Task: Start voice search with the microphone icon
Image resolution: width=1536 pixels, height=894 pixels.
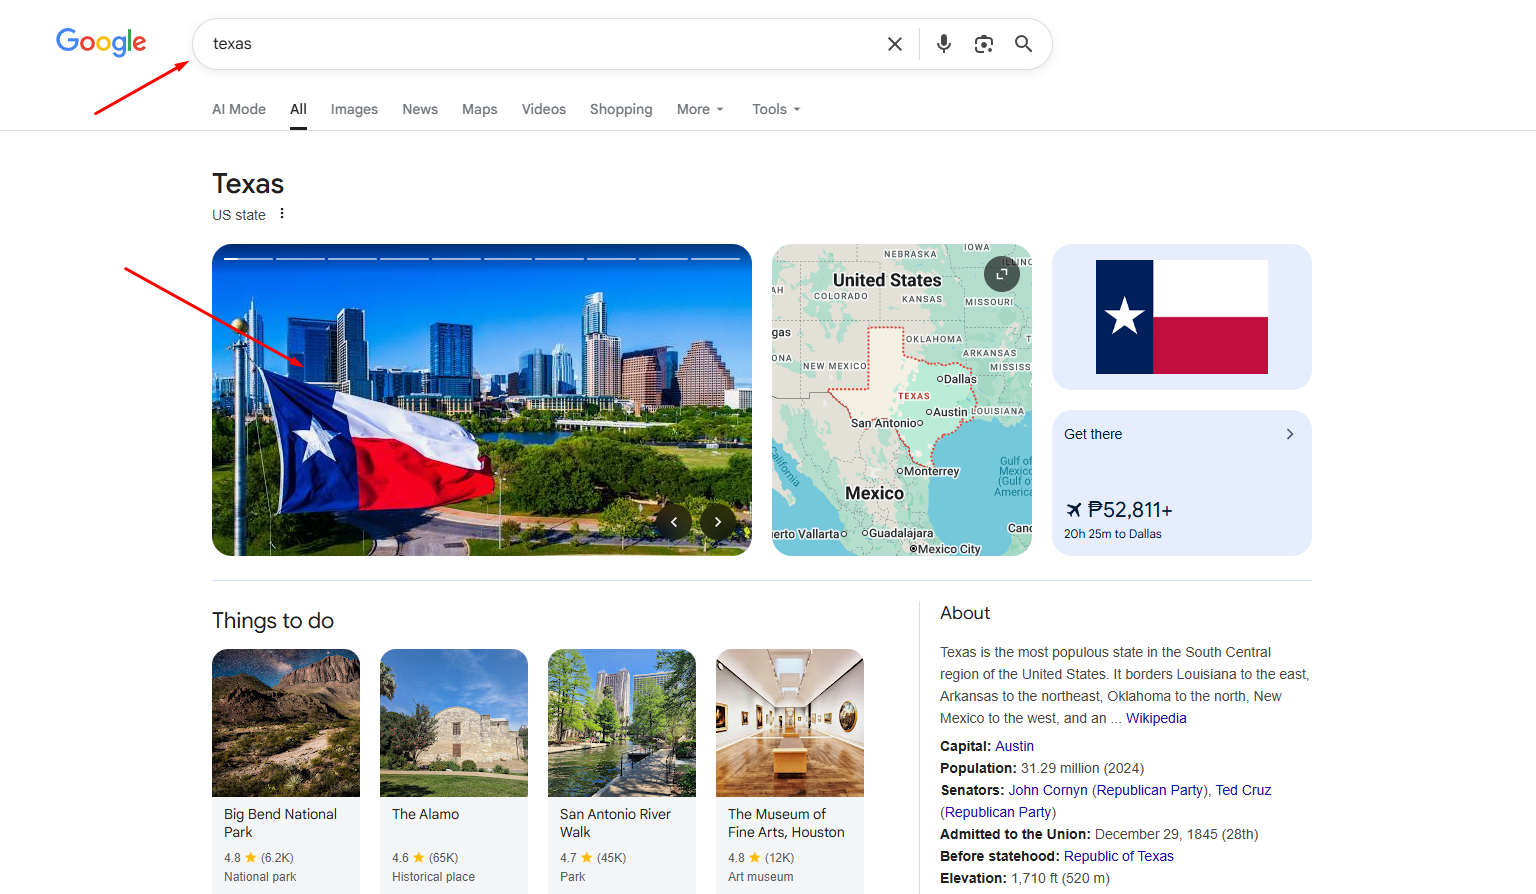Action: point(943,44)
